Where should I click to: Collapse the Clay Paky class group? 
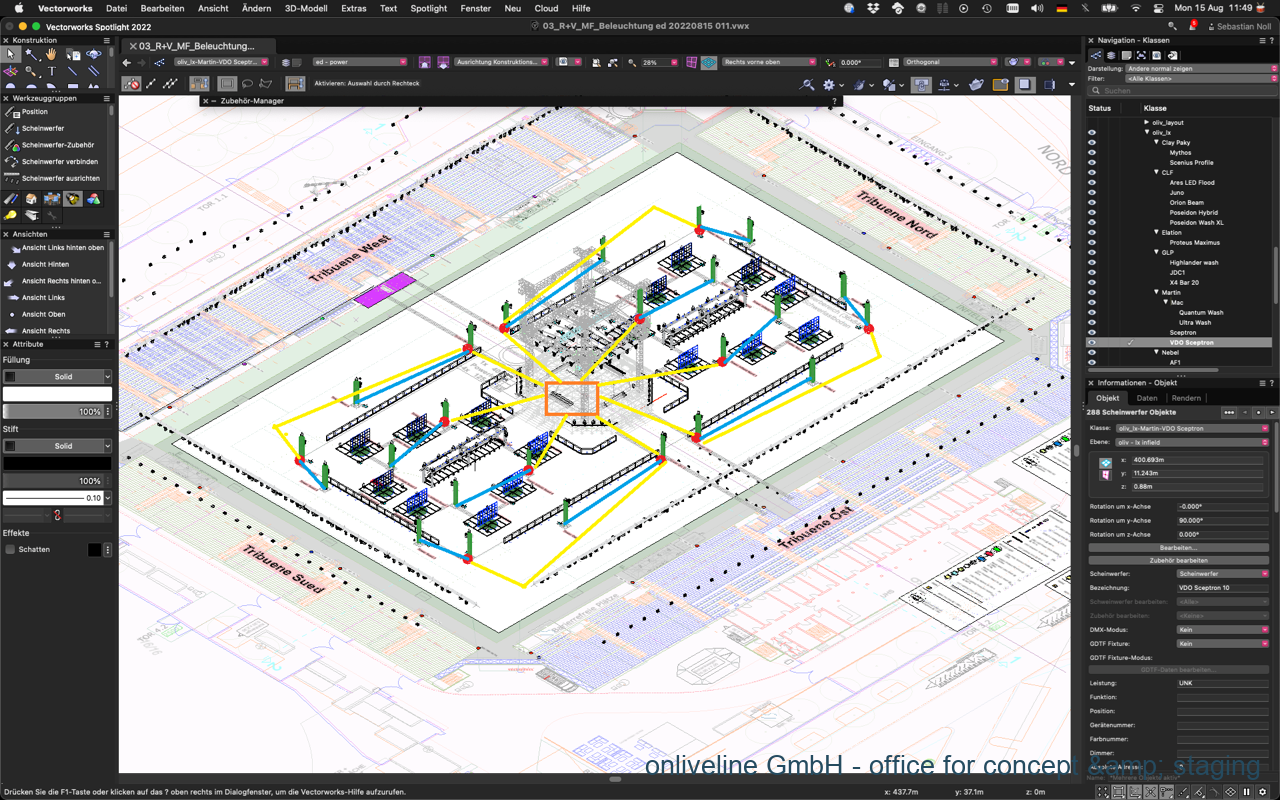pyautogui.click(x=1156, y=142)
